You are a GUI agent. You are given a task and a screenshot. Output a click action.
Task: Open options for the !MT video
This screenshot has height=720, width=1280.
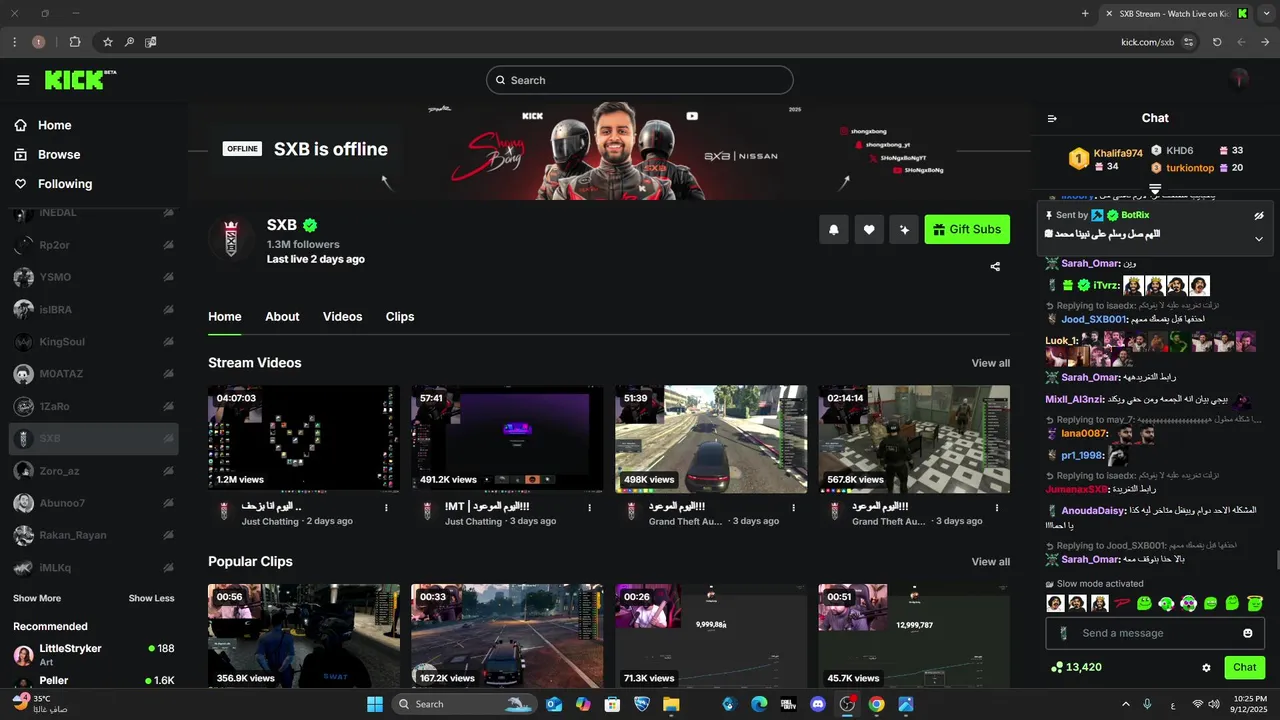tap(590, 507)
